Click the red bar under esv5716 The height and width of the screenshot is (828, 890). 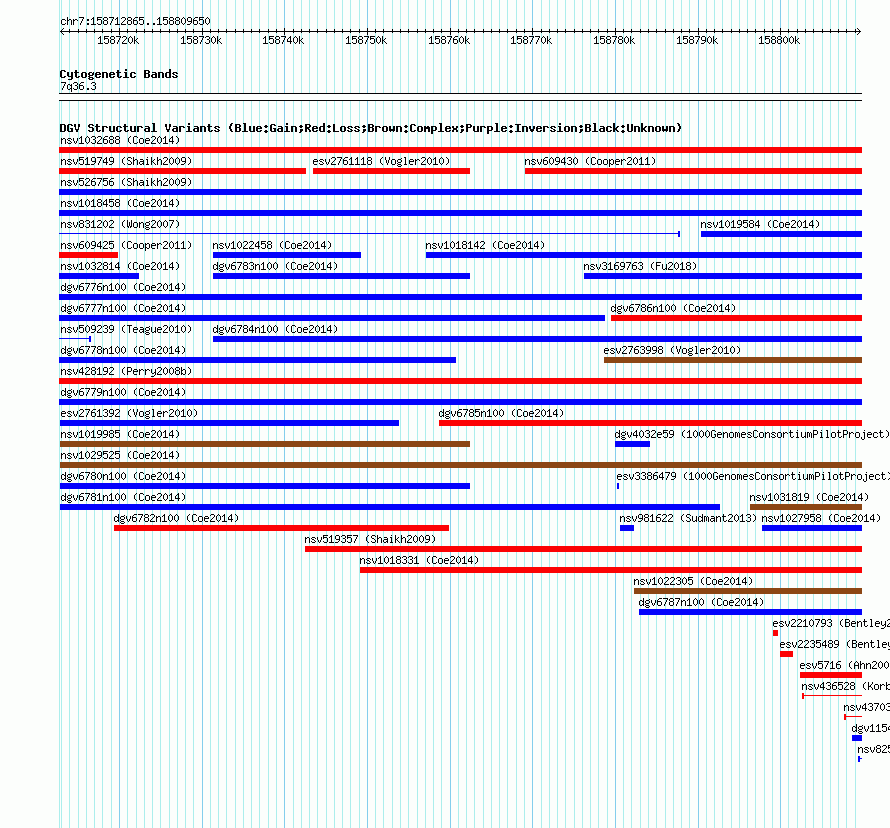click(831, 675)
